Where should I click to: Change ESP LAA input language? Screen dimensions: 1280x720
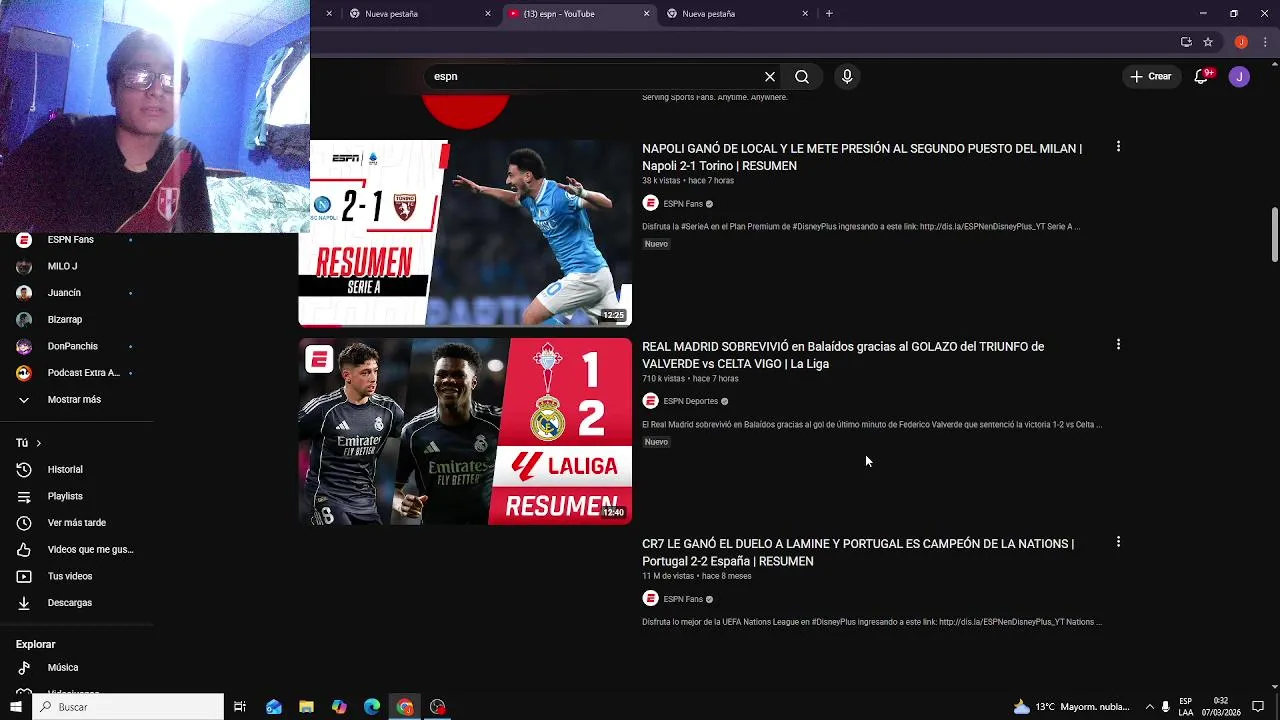tap(1185, 707)
